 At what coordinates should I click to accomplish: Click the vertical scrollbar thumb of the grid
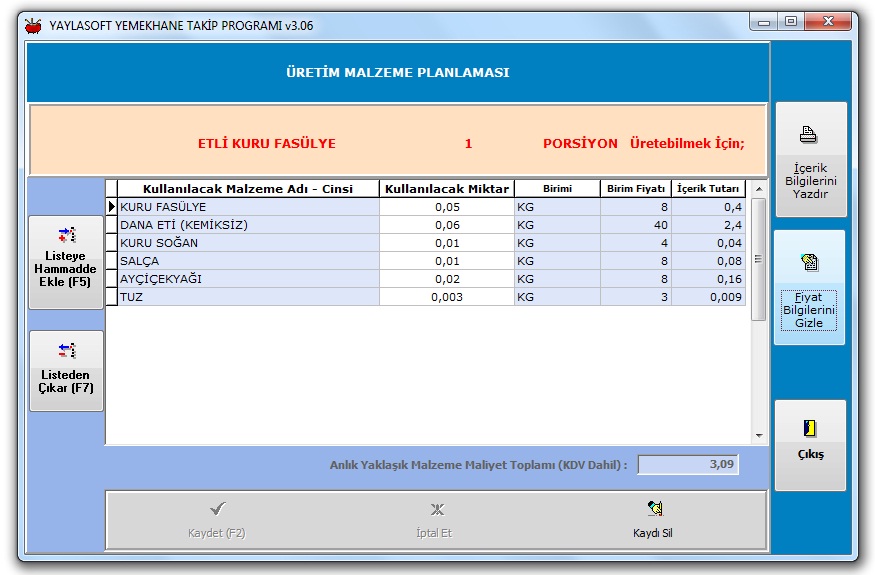coord(758,259)
